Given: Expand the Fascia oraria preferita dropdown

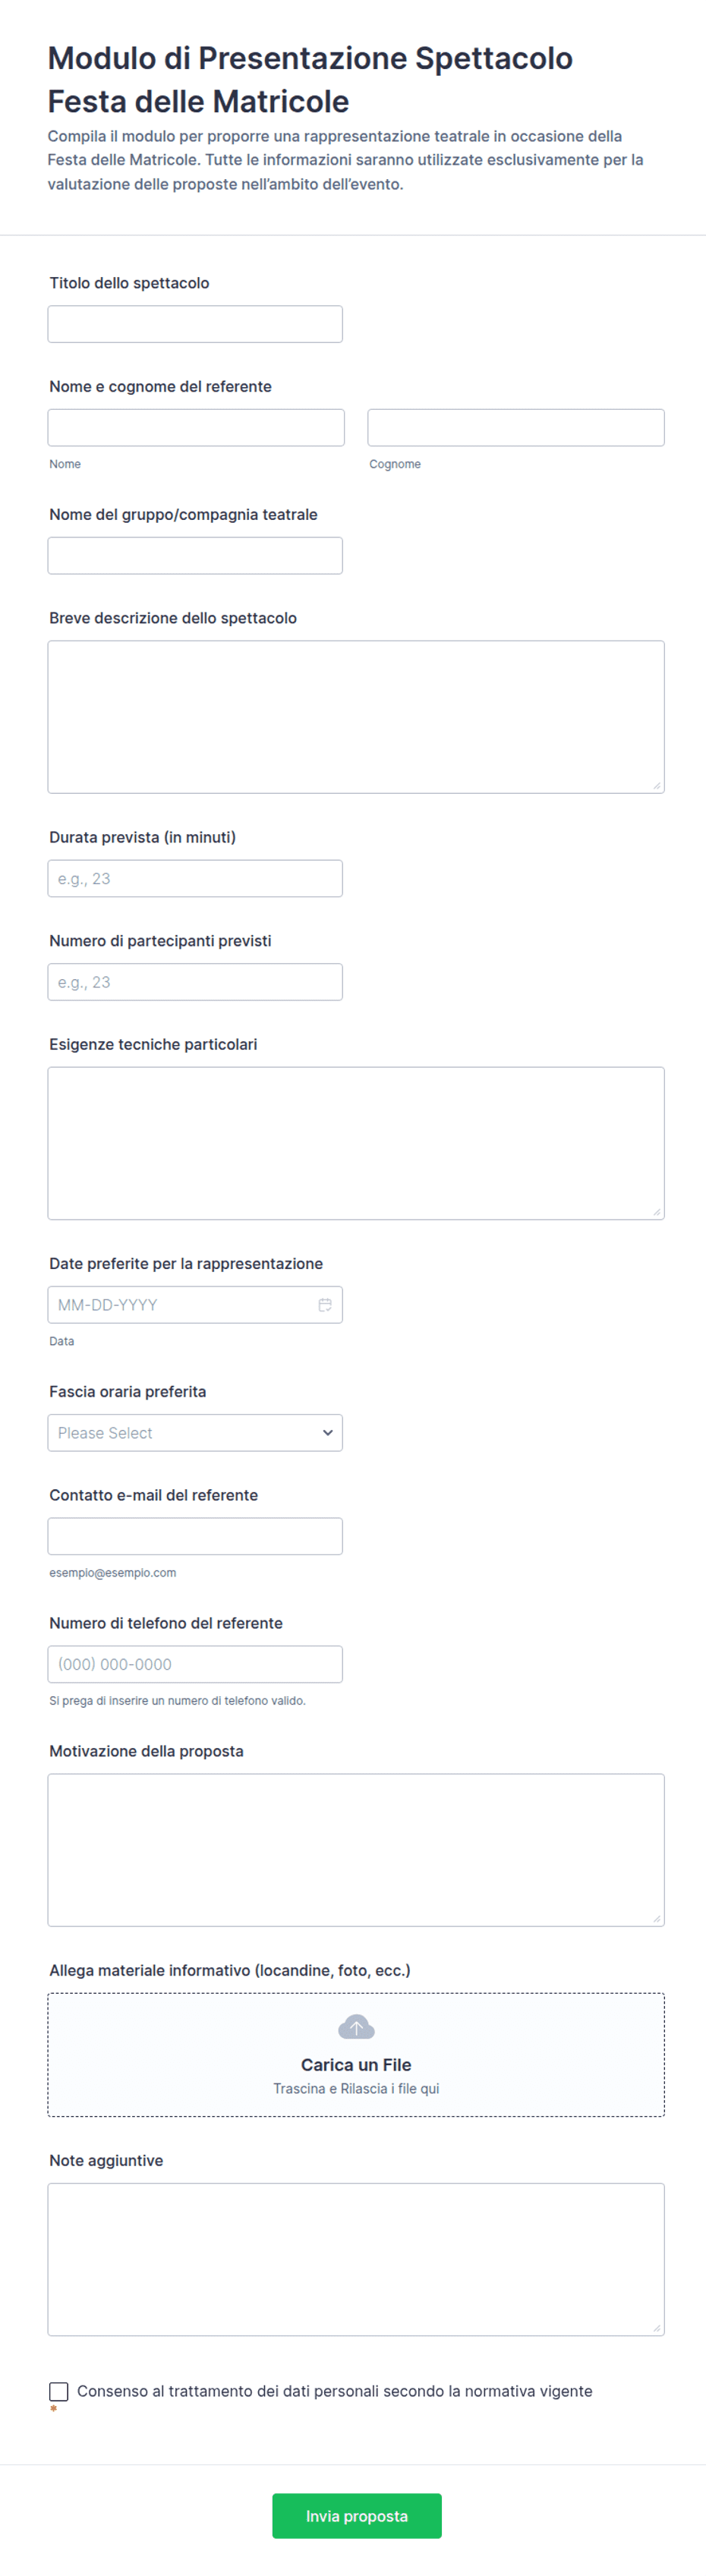Looking at the screenshot, I should [x=195, y=1432].
